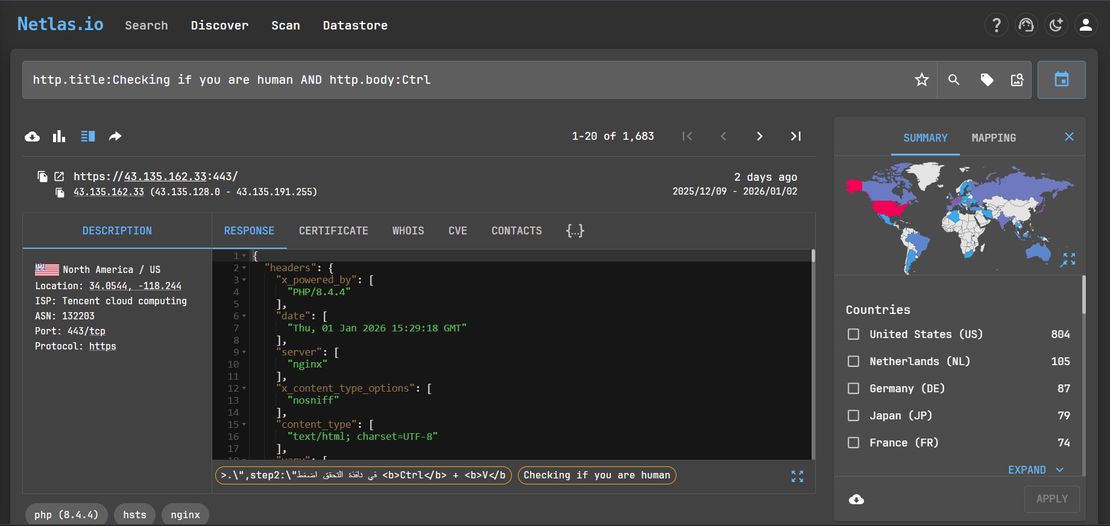This screenshot has height=526, width=1110.
Task: Go to previous results page
Action: (x=723, y=136)
